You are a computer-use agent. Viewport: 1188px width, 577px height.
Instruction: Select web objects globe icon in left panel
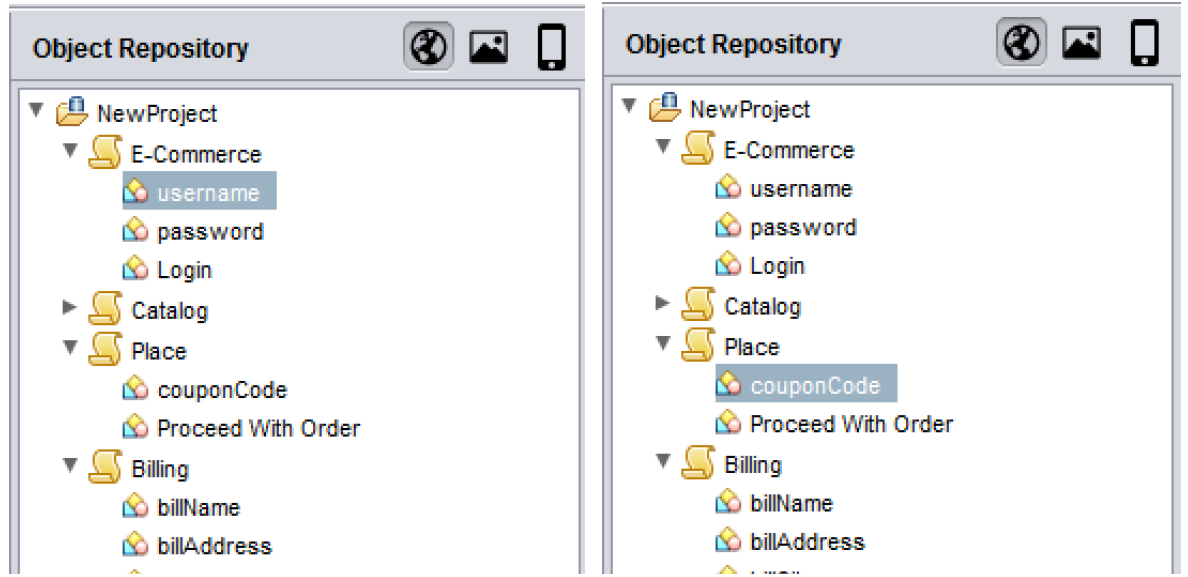pyautogui.click(x=429, y=47)
